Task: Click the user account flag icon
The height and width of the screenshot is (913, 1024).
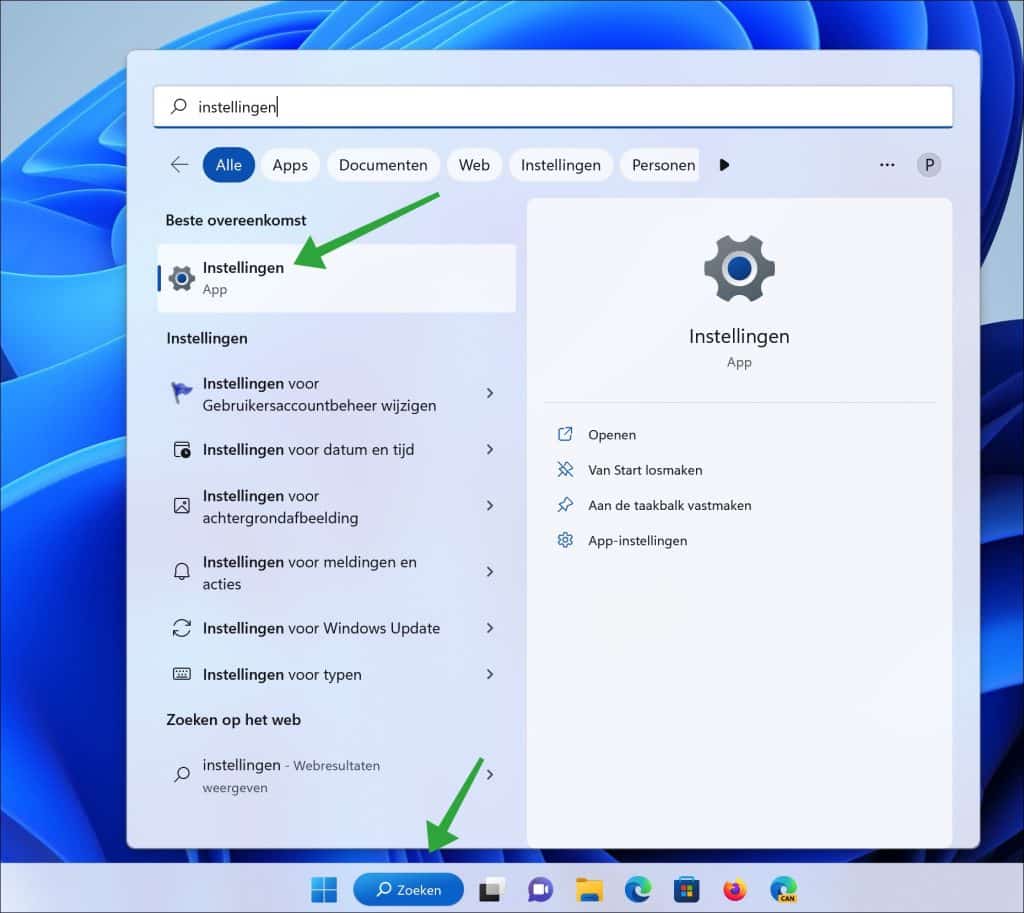Action: [182, 393]
